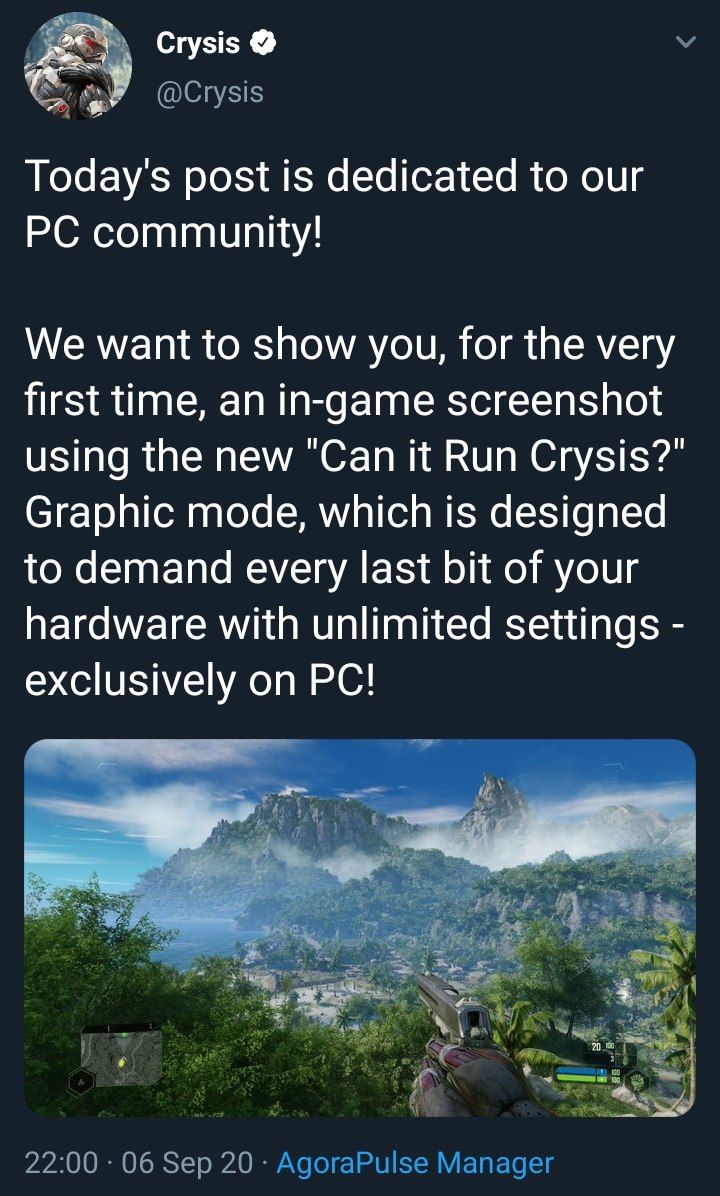The image size is (720, 1196).
Task: Click the blue energy bar in the HUD
Action: (582, 1071)
